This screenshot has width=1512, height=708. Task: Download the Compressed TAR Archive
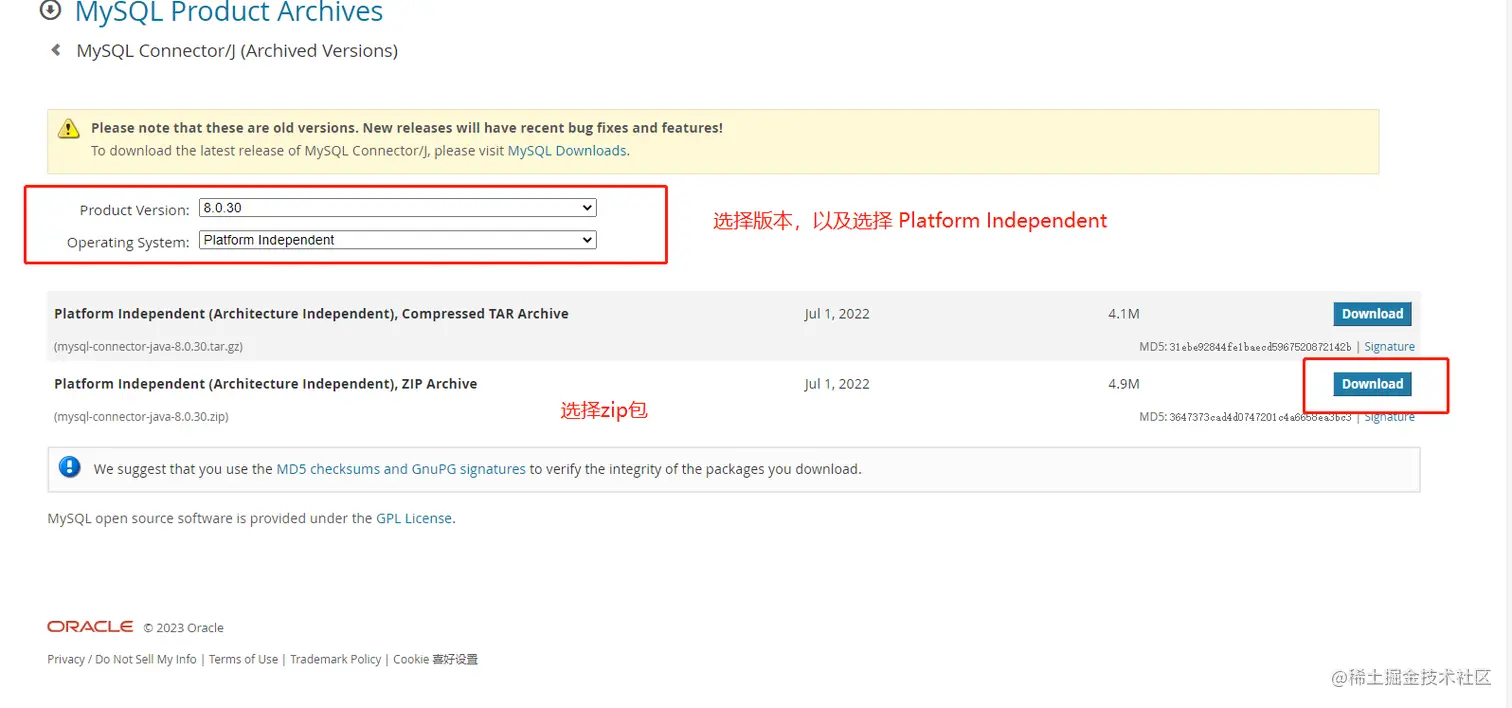(x=1372, y=314)
